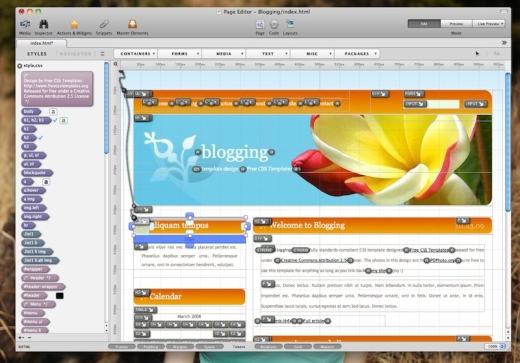Switch to Preview mode
Viewport: 520px width, 363px height.
click(456, 24)
